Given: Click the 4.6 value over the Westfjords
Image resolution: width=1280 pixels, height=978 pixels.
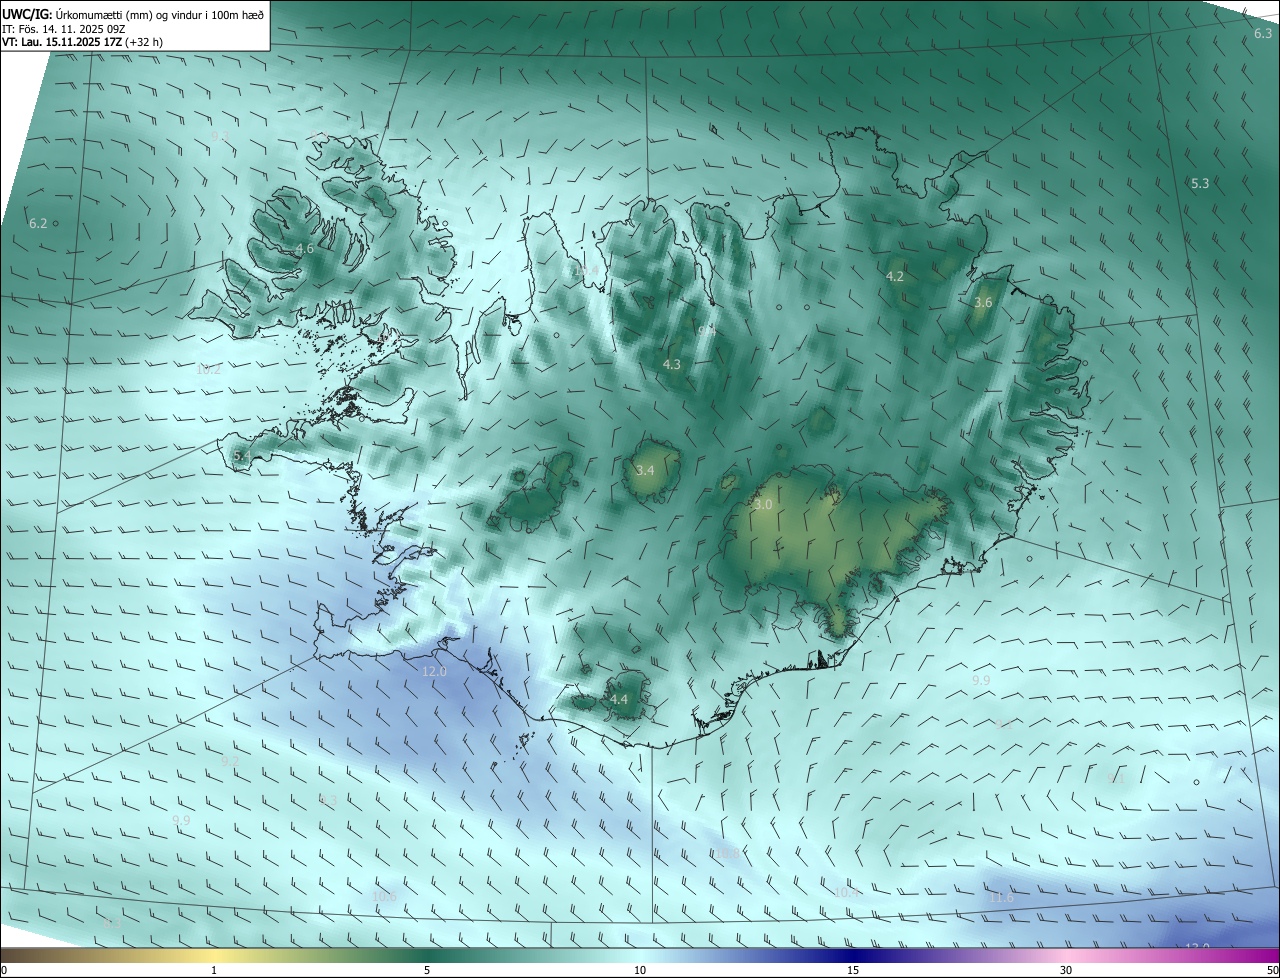Looking at the screenshot, I should 304,248.
